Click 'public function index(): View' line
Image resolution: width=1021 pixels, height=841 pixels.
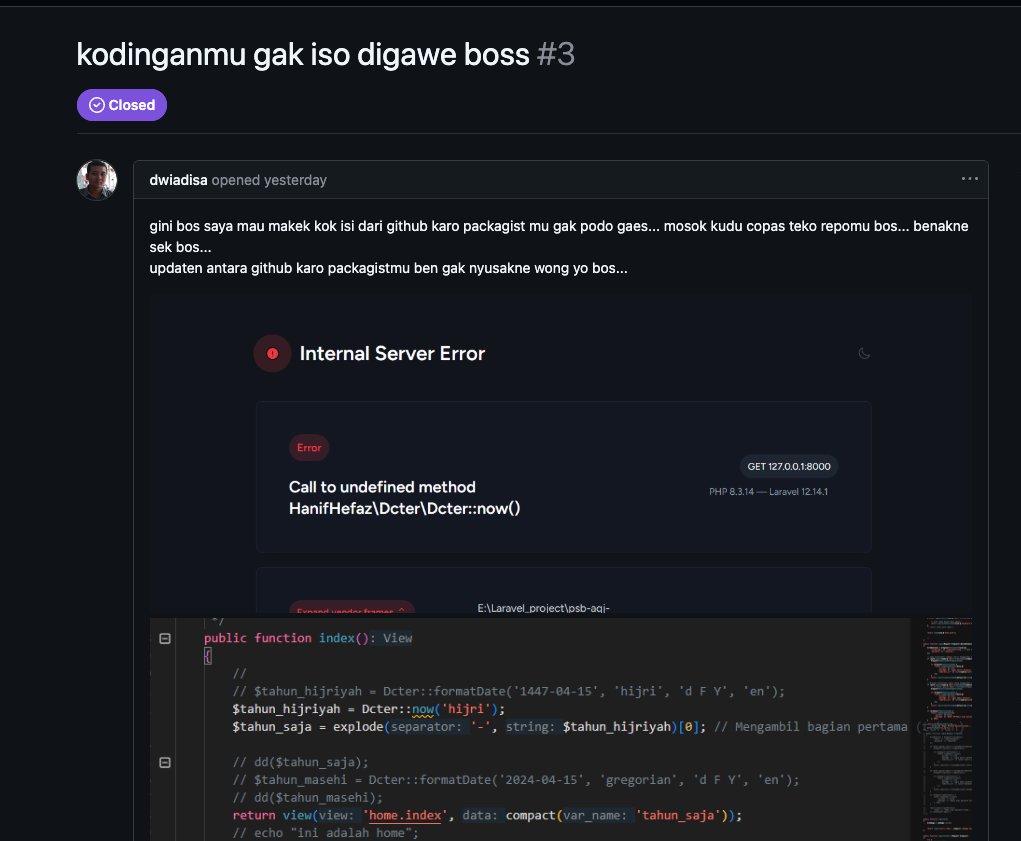308,638
